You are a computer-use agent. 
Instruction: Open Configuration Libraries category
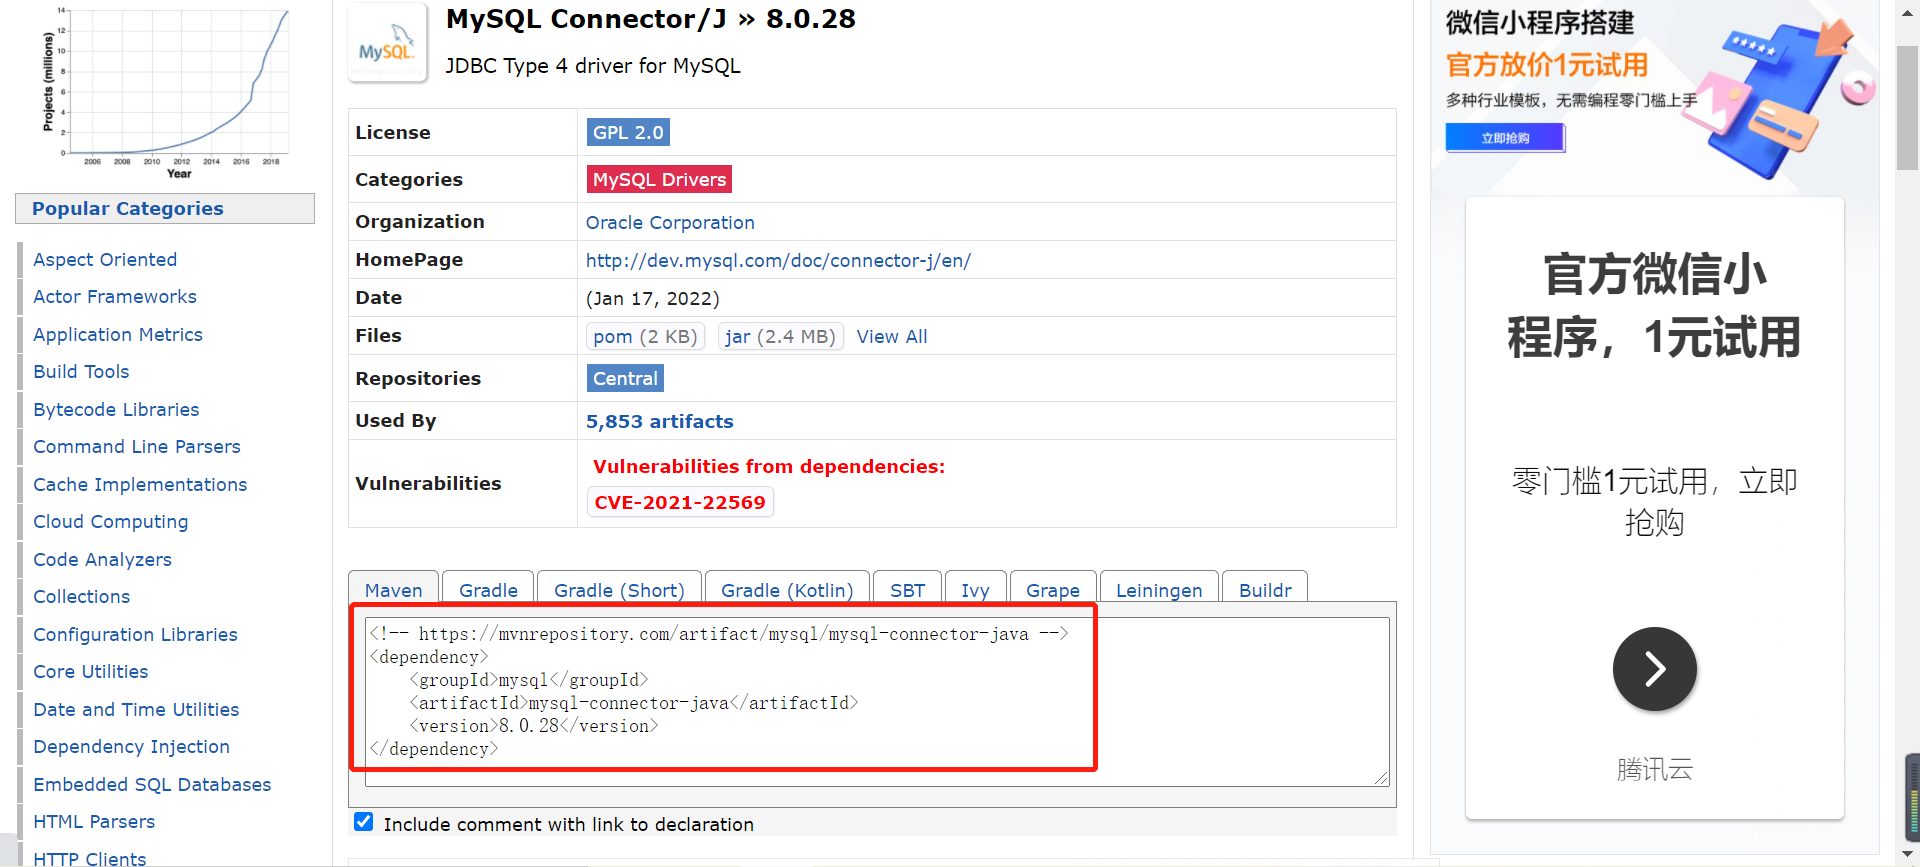pyautogui.click(x=135, y=634)
